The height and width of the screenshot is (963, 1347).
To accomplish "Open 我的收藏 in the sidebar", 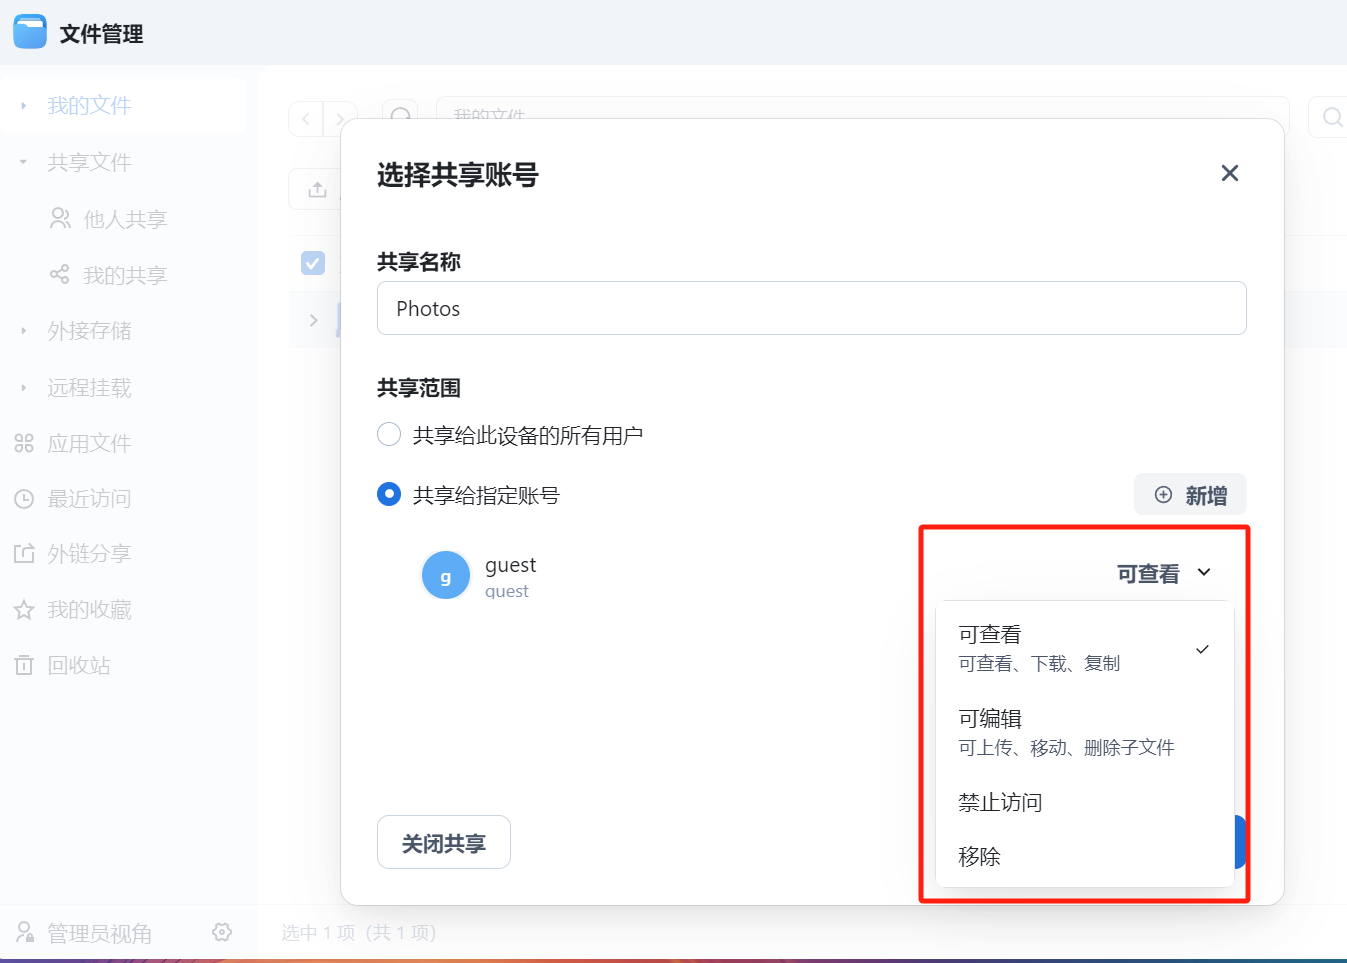I will (89, 609).
